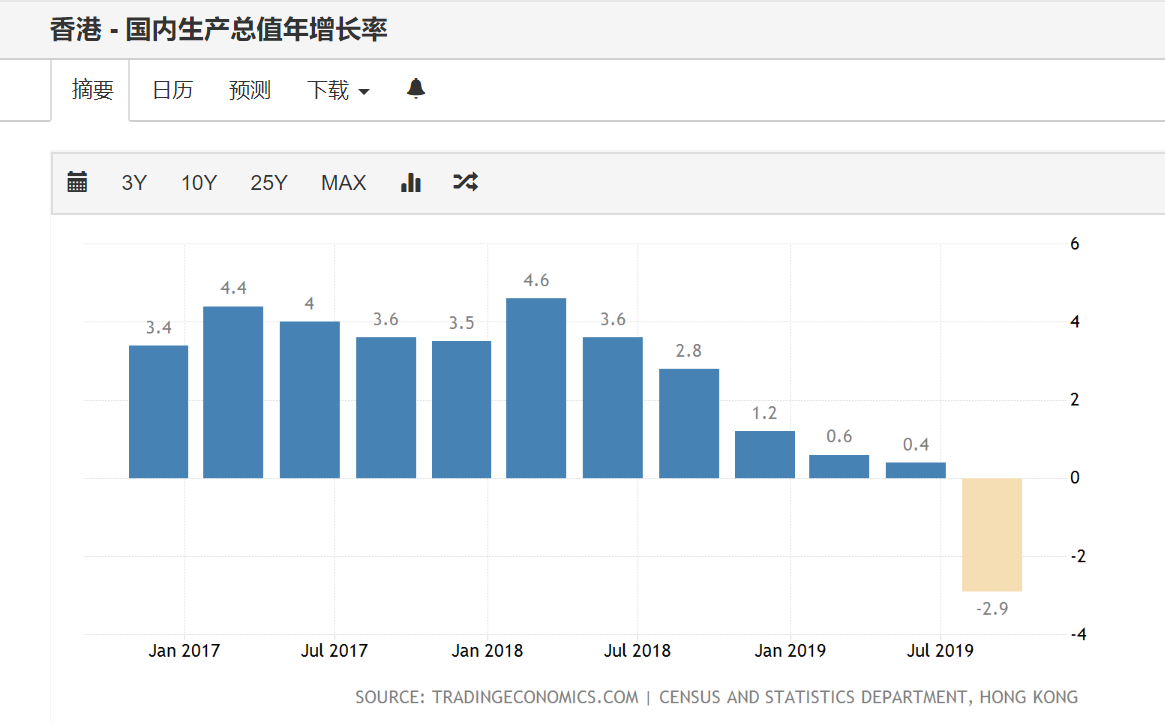Select the 10Y time range
This screenshot has width=1165, height=723.
click(199, 183)
